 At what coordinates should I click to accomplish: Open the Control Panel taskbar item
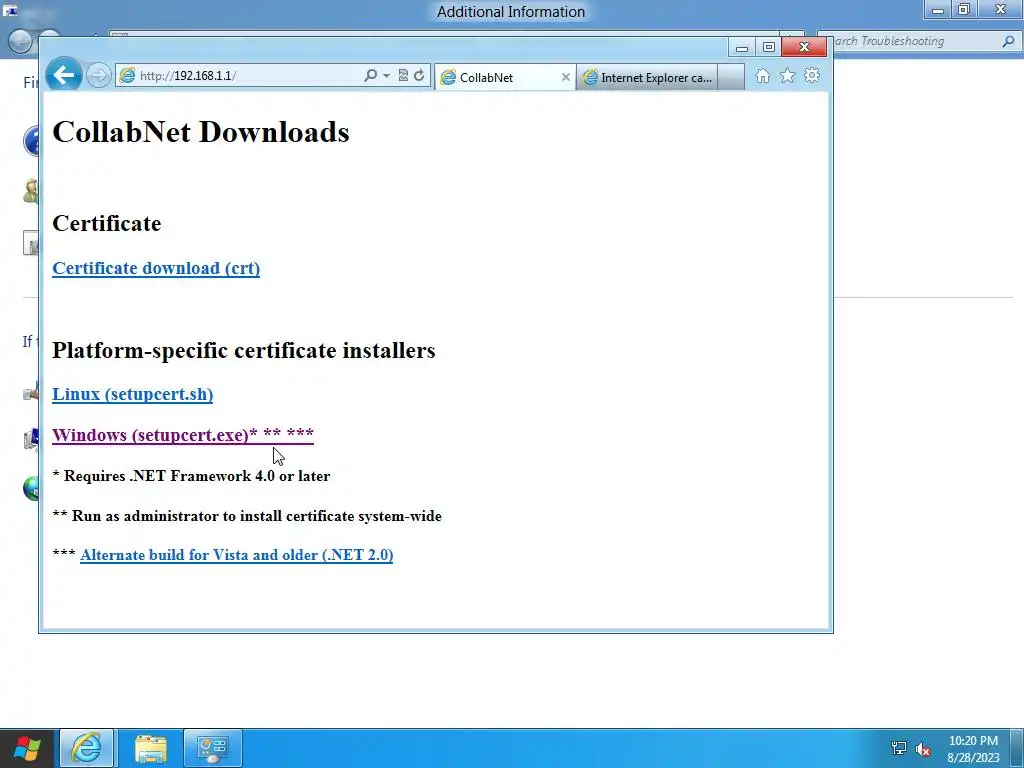click(x=212, y=748)
